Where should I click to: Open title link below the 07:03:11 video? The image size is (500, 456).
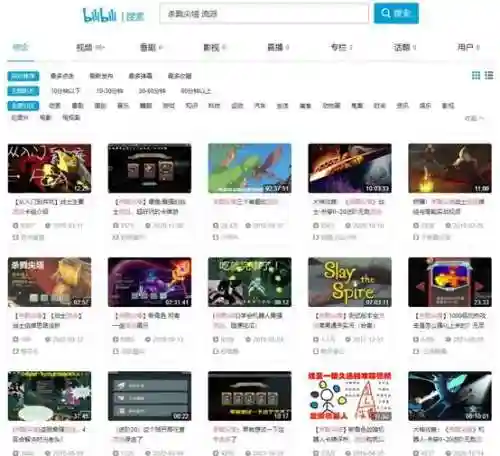[x=348, y=320]
